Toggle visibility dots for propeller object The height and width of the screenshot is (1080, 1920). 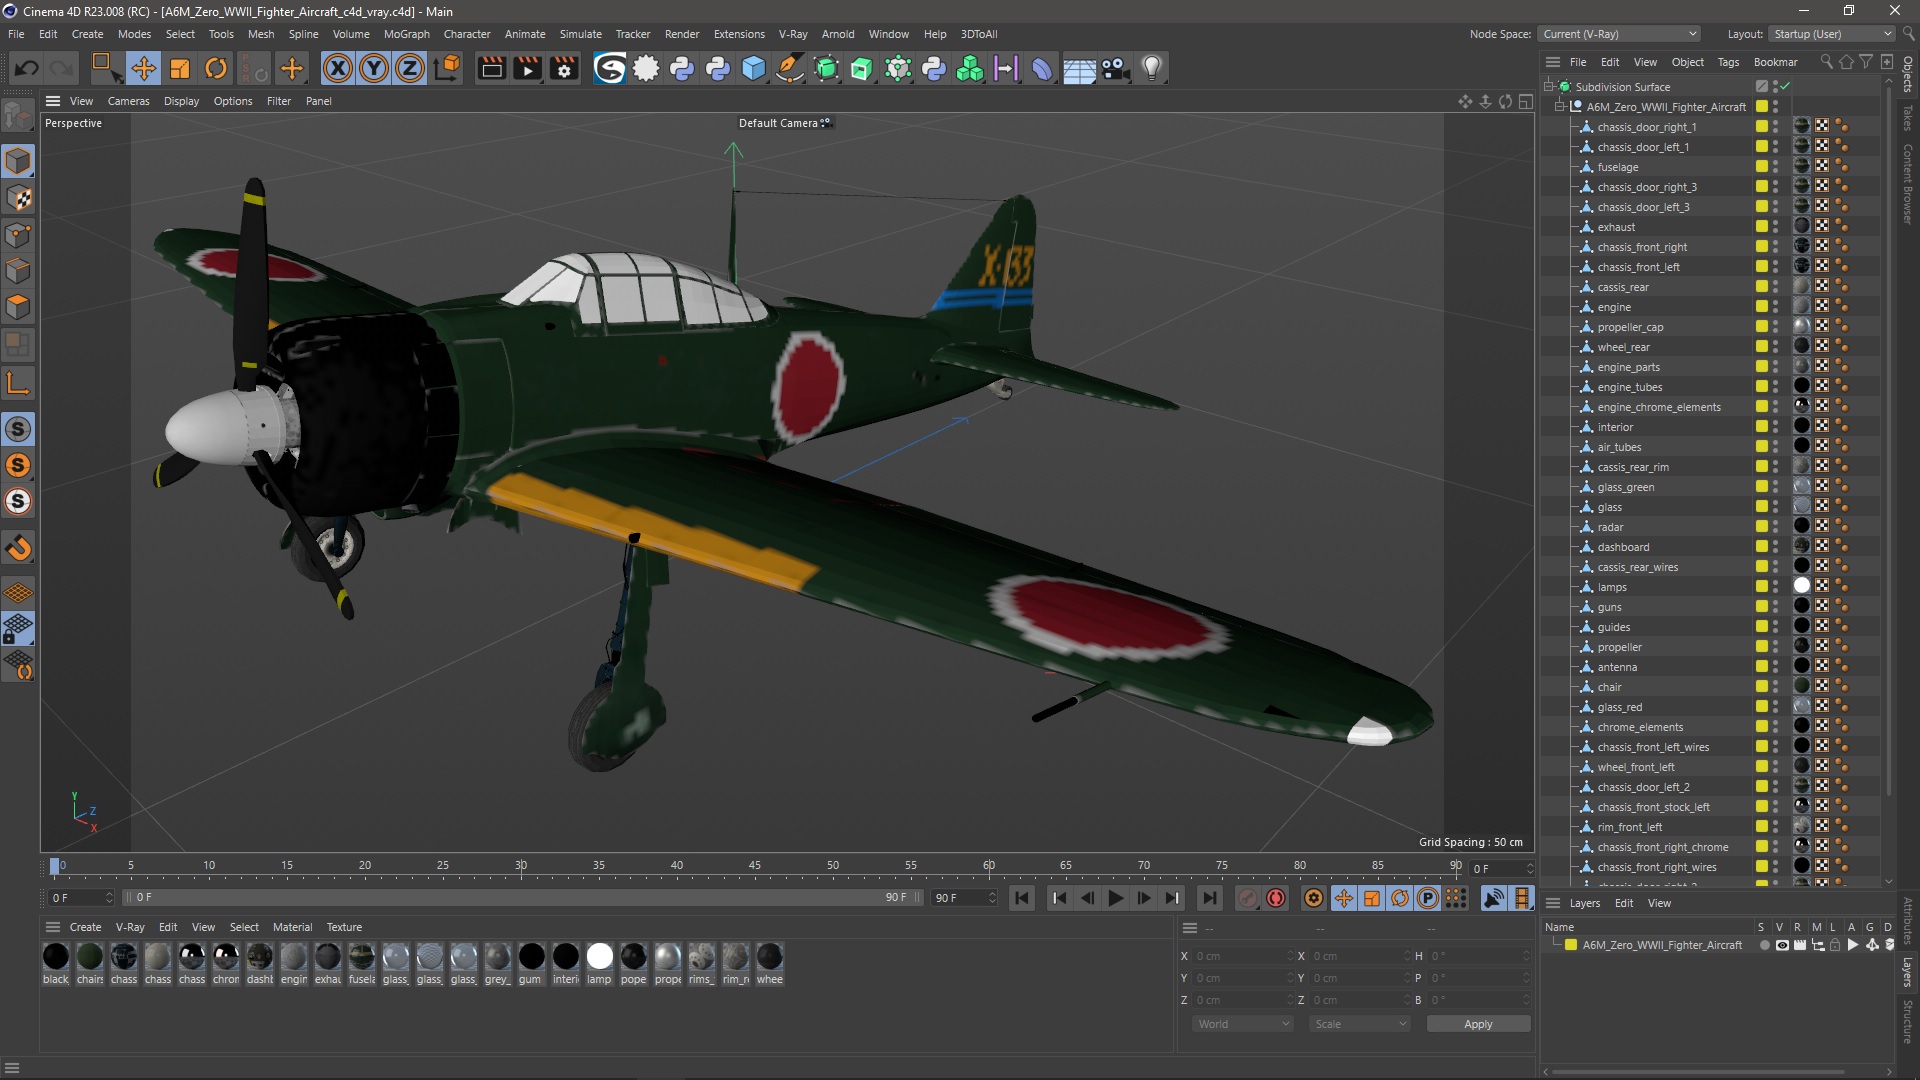pyautogui.click(x=1776, y=647)
